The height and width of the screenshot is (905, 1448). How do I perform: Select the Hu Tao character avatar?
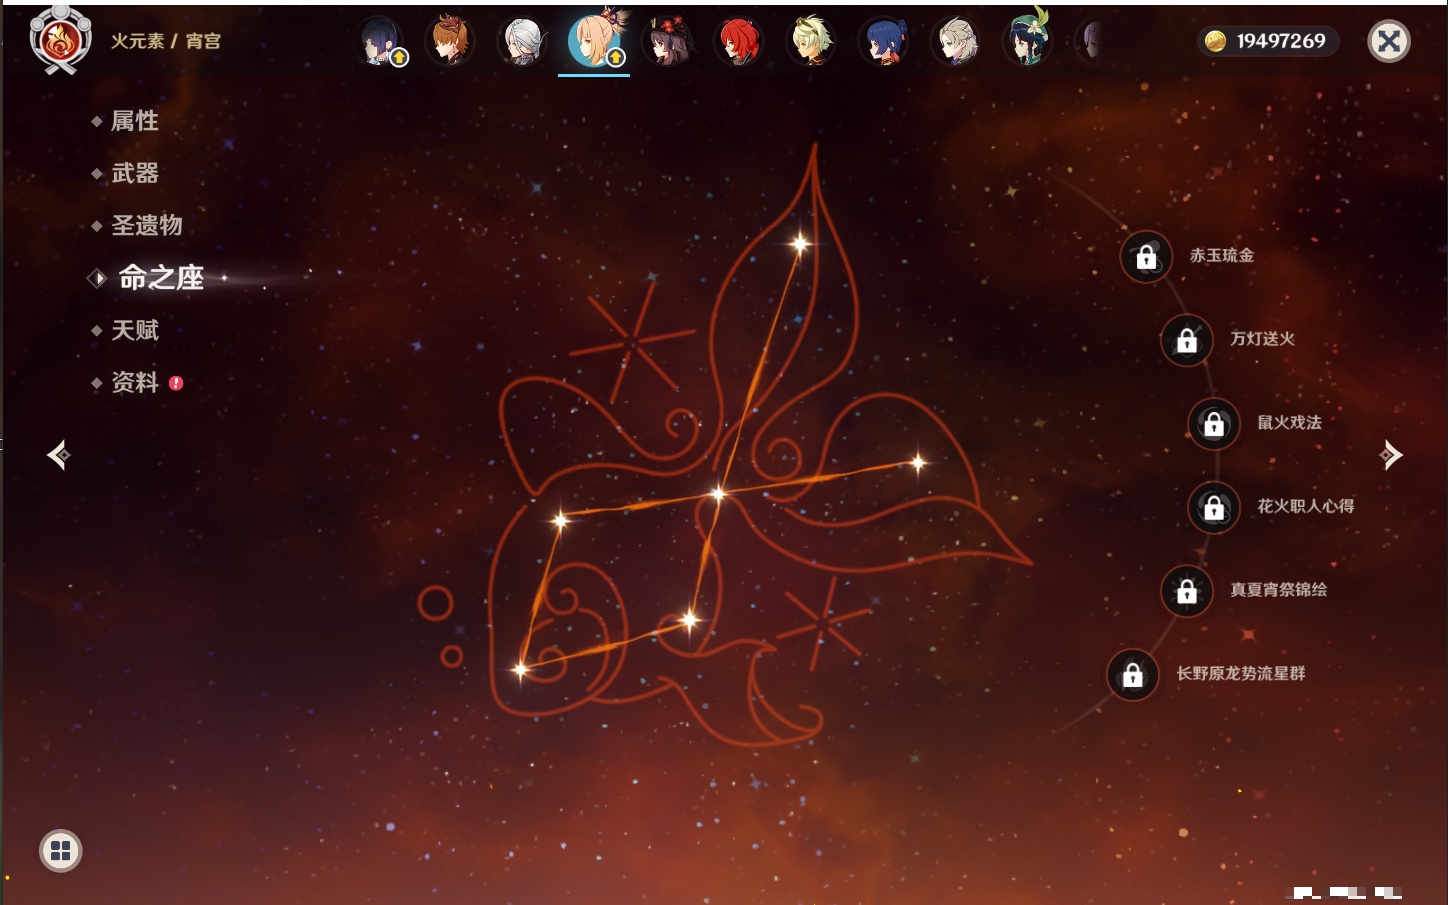pyautogui.click(x=667, y=42)
